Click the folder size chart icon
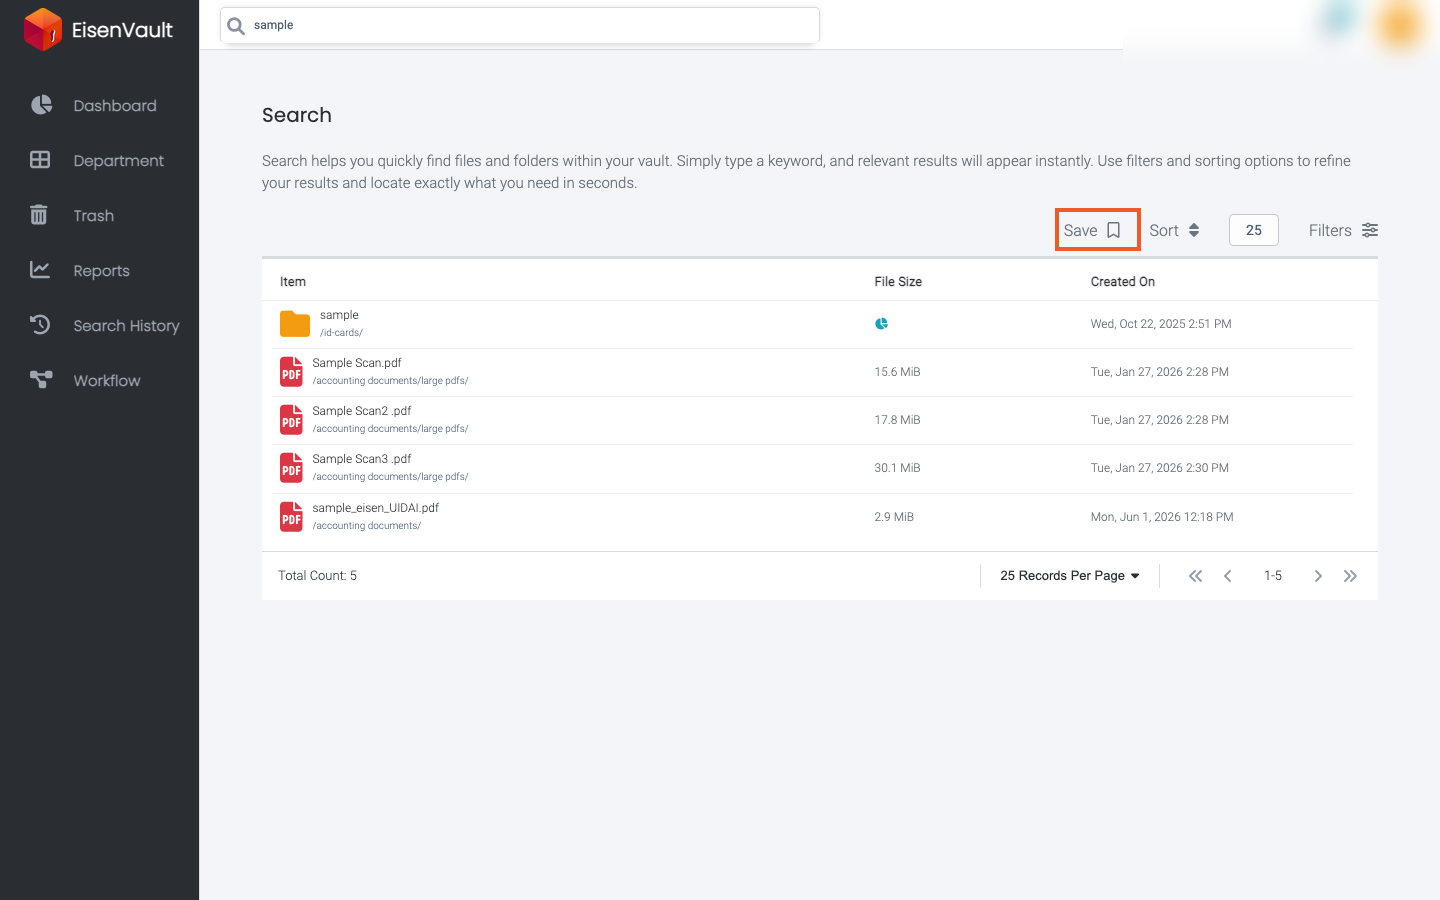1440x900 pixels. (881, 324)
